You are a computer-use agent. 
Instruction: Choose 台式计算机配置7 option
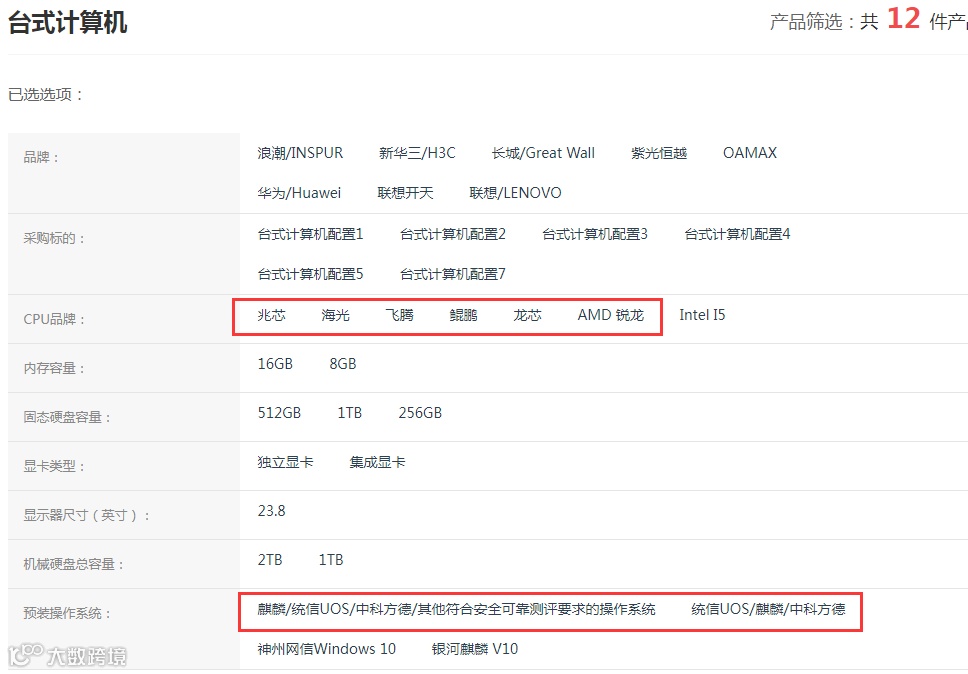(453, 274)
